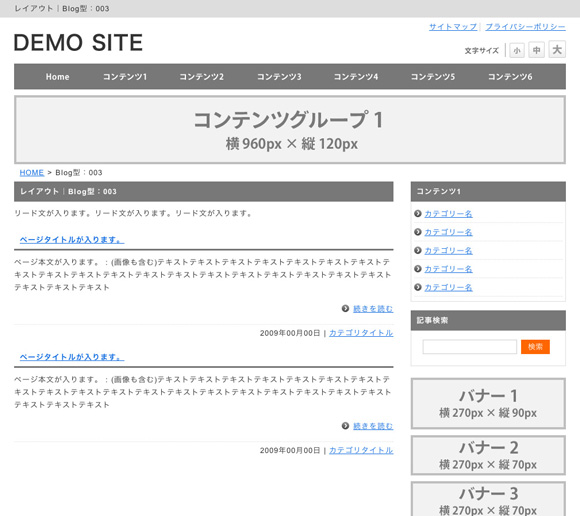Open the プライバシーポリシー link
Screen dimensions: 580x516
(525, 27)
